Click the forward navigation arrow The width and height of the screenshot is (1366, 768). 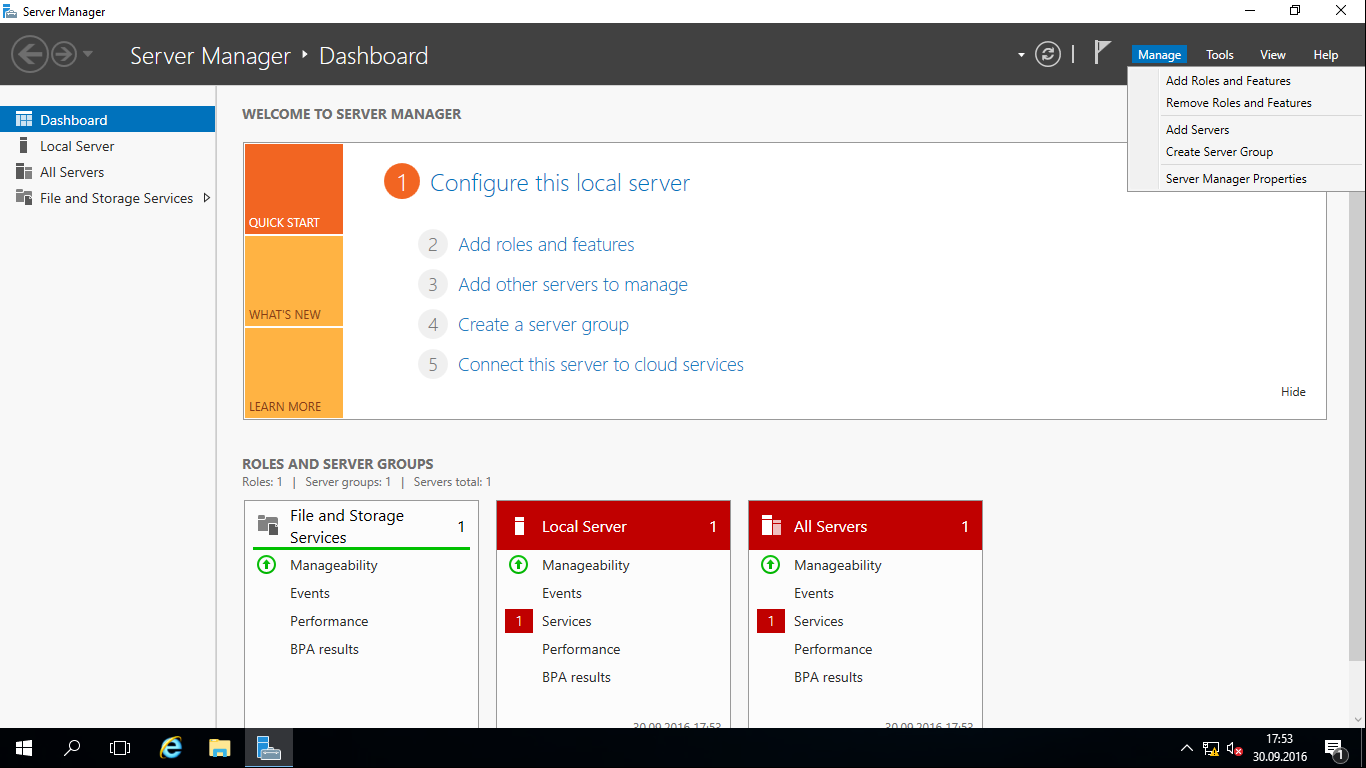[x=64, y=54]
